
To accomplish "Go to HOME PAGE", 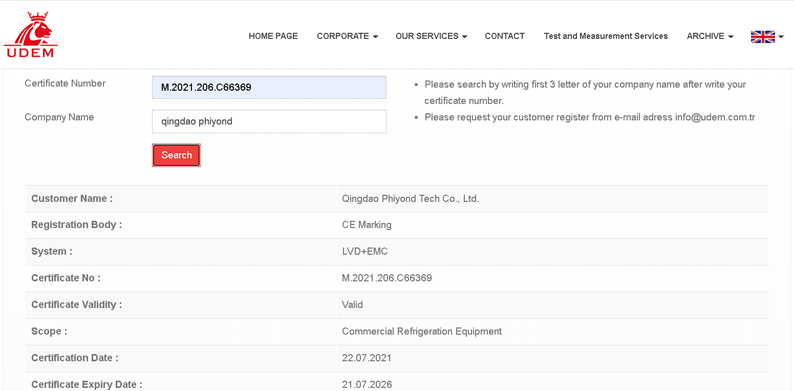I will click(273, 36).
